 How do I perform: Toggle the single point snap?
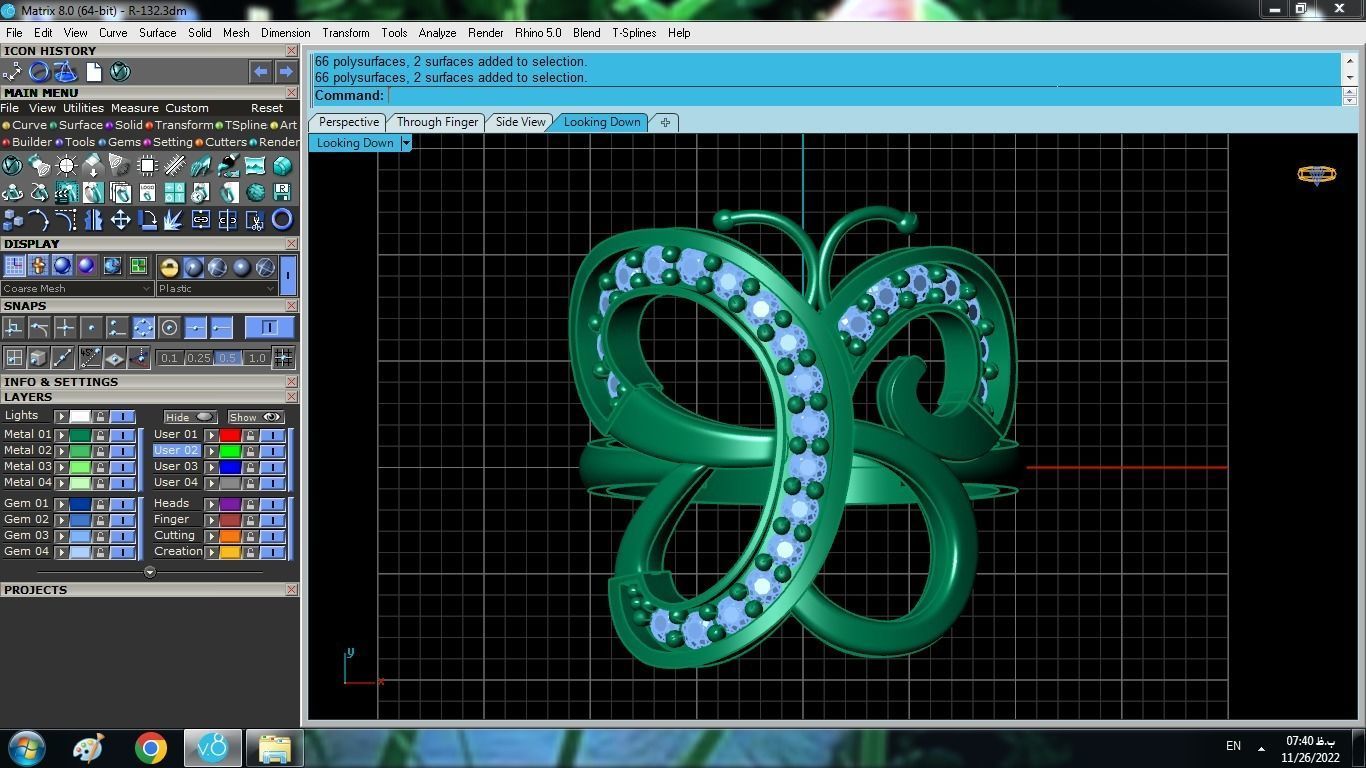(91, 327)
